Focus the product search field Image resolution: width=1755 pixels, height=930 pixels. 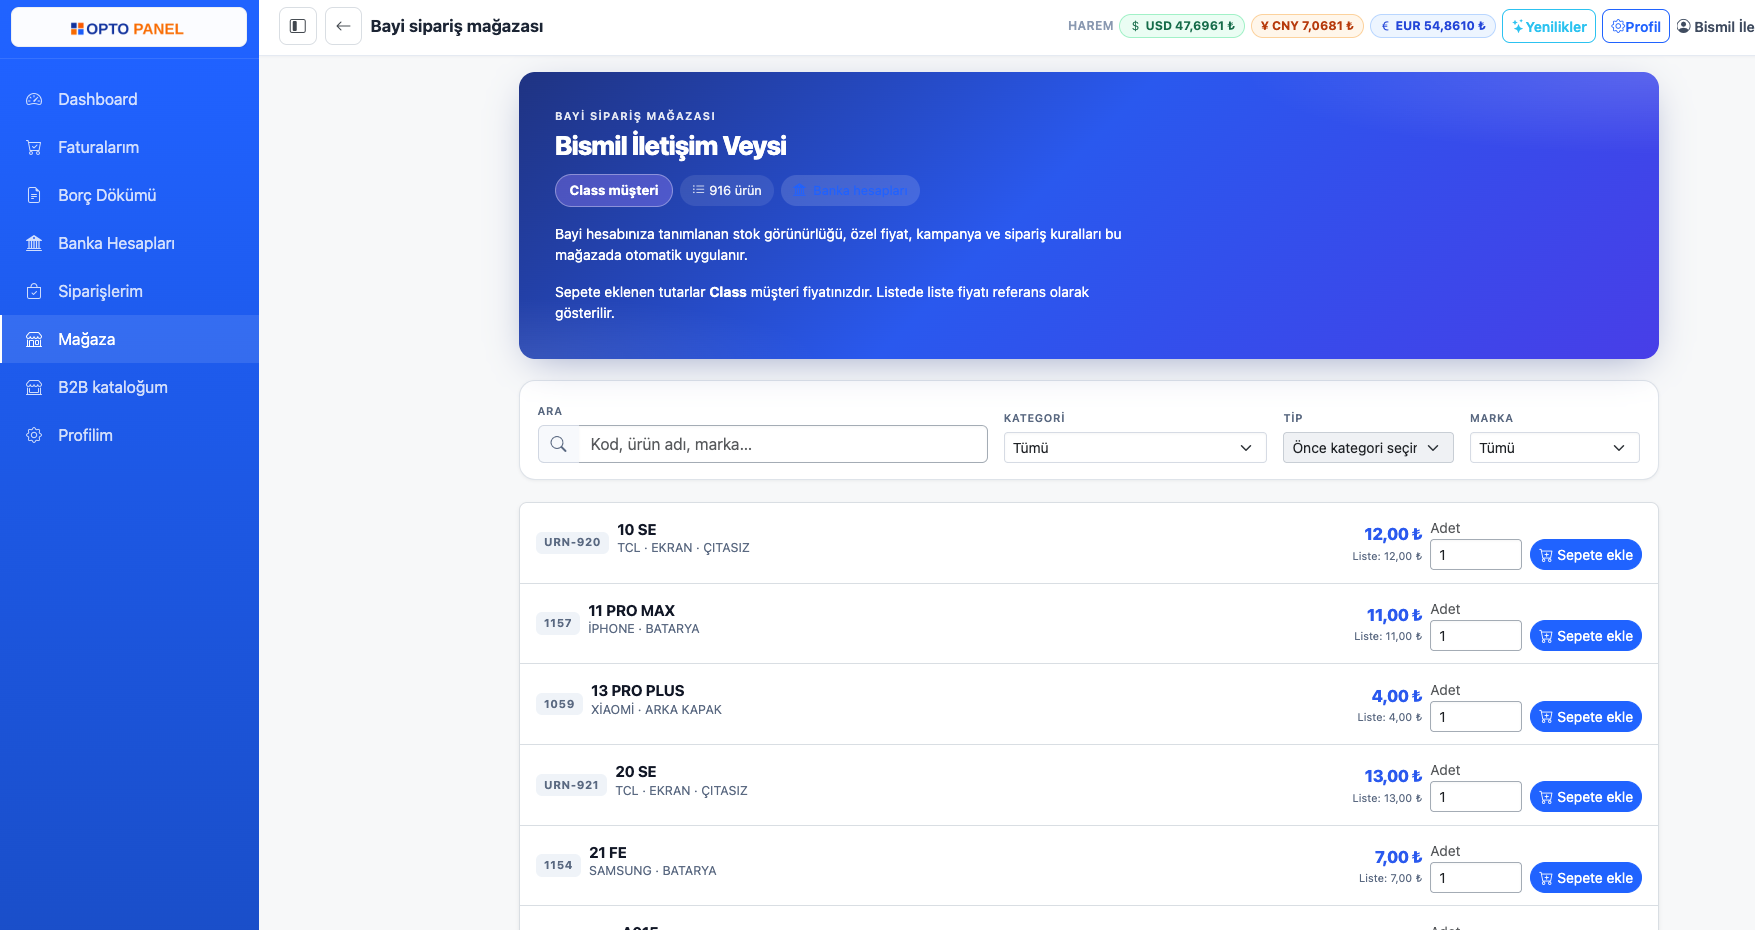pos(783,444)
